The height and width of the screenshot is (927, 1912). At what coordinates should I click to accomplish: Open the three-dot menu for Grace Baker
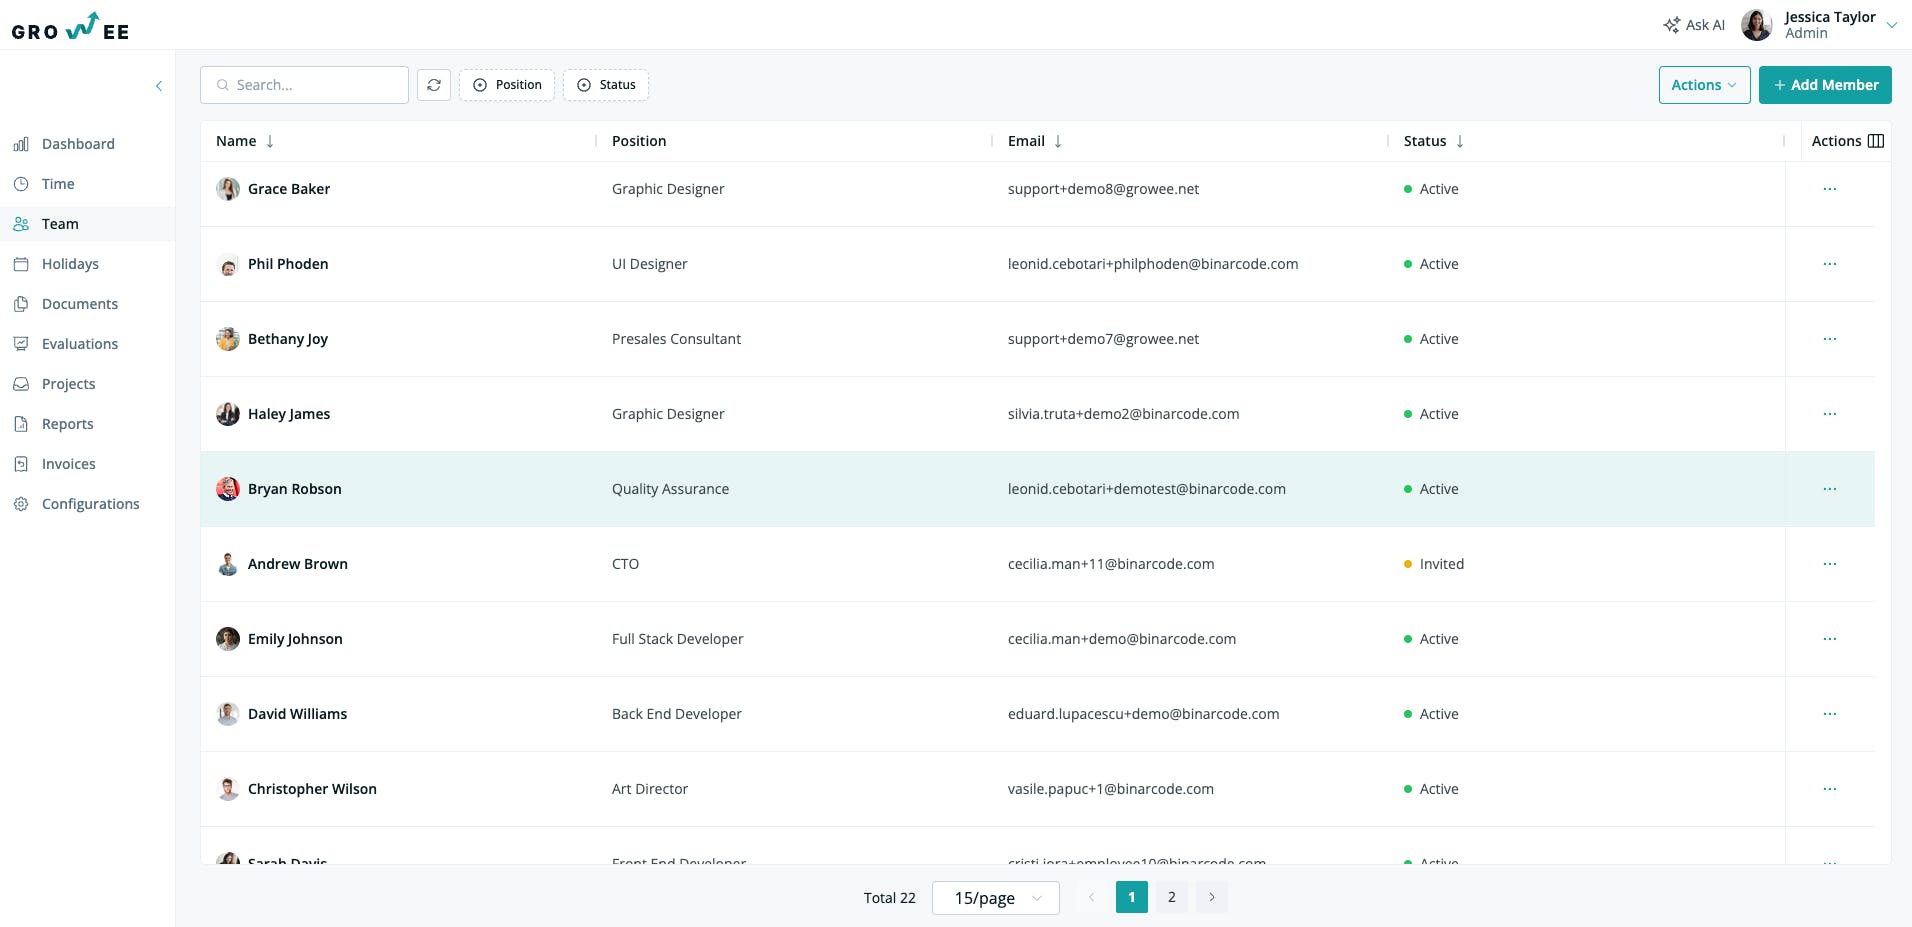(x=1830, y=189)
